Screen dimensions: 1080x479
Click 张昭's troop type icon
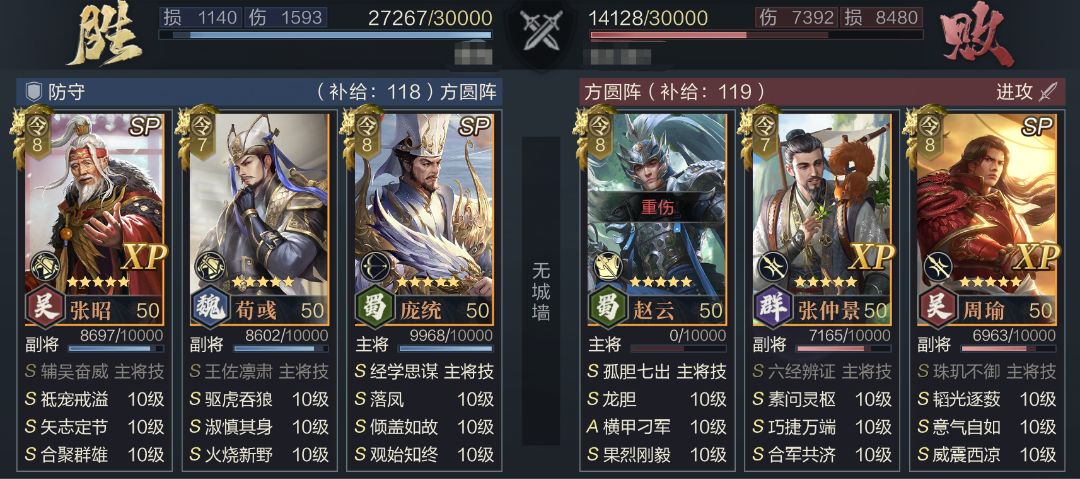[45, 265]
